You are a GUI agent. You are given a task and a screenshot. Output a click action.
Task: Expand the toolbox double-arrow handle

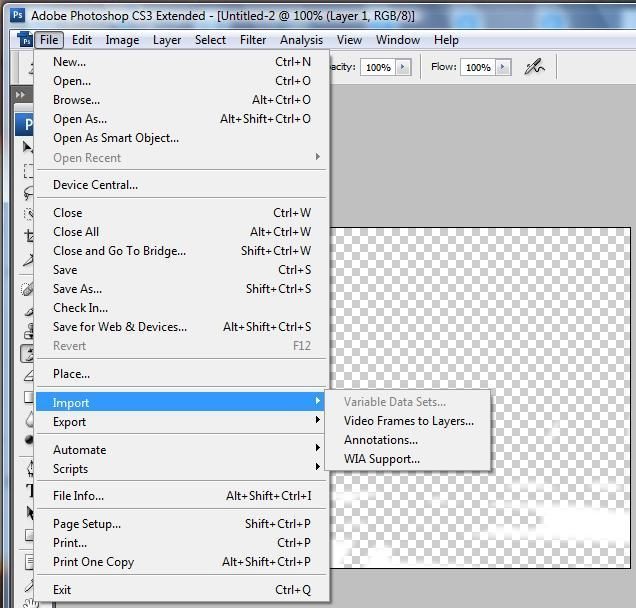(x=20, y=95)
